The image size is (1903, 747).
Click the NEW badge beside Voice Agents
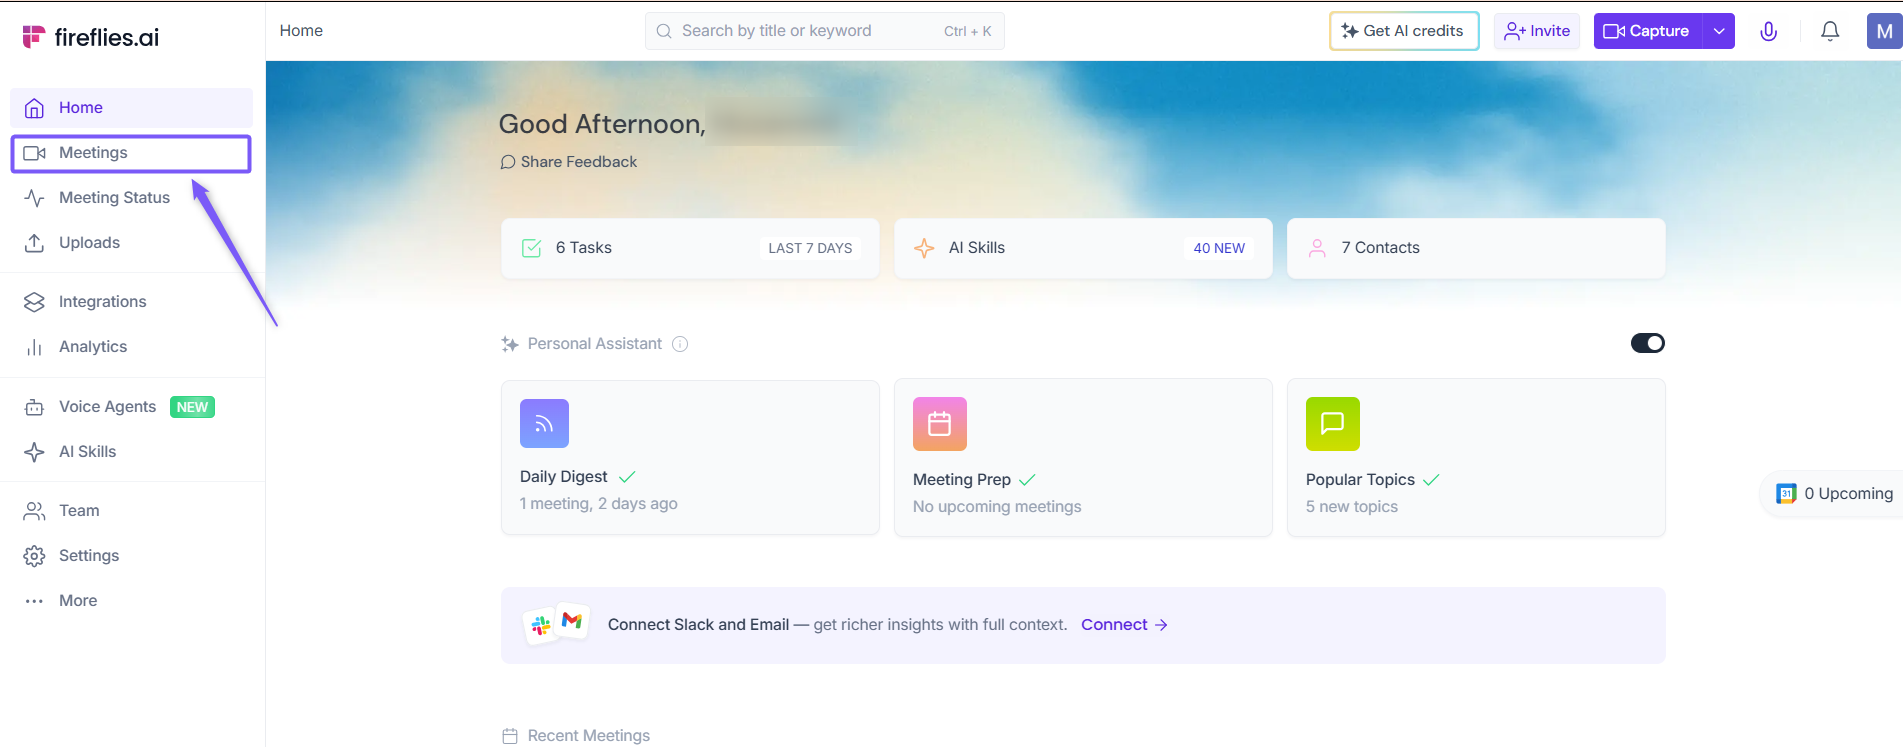192,407
